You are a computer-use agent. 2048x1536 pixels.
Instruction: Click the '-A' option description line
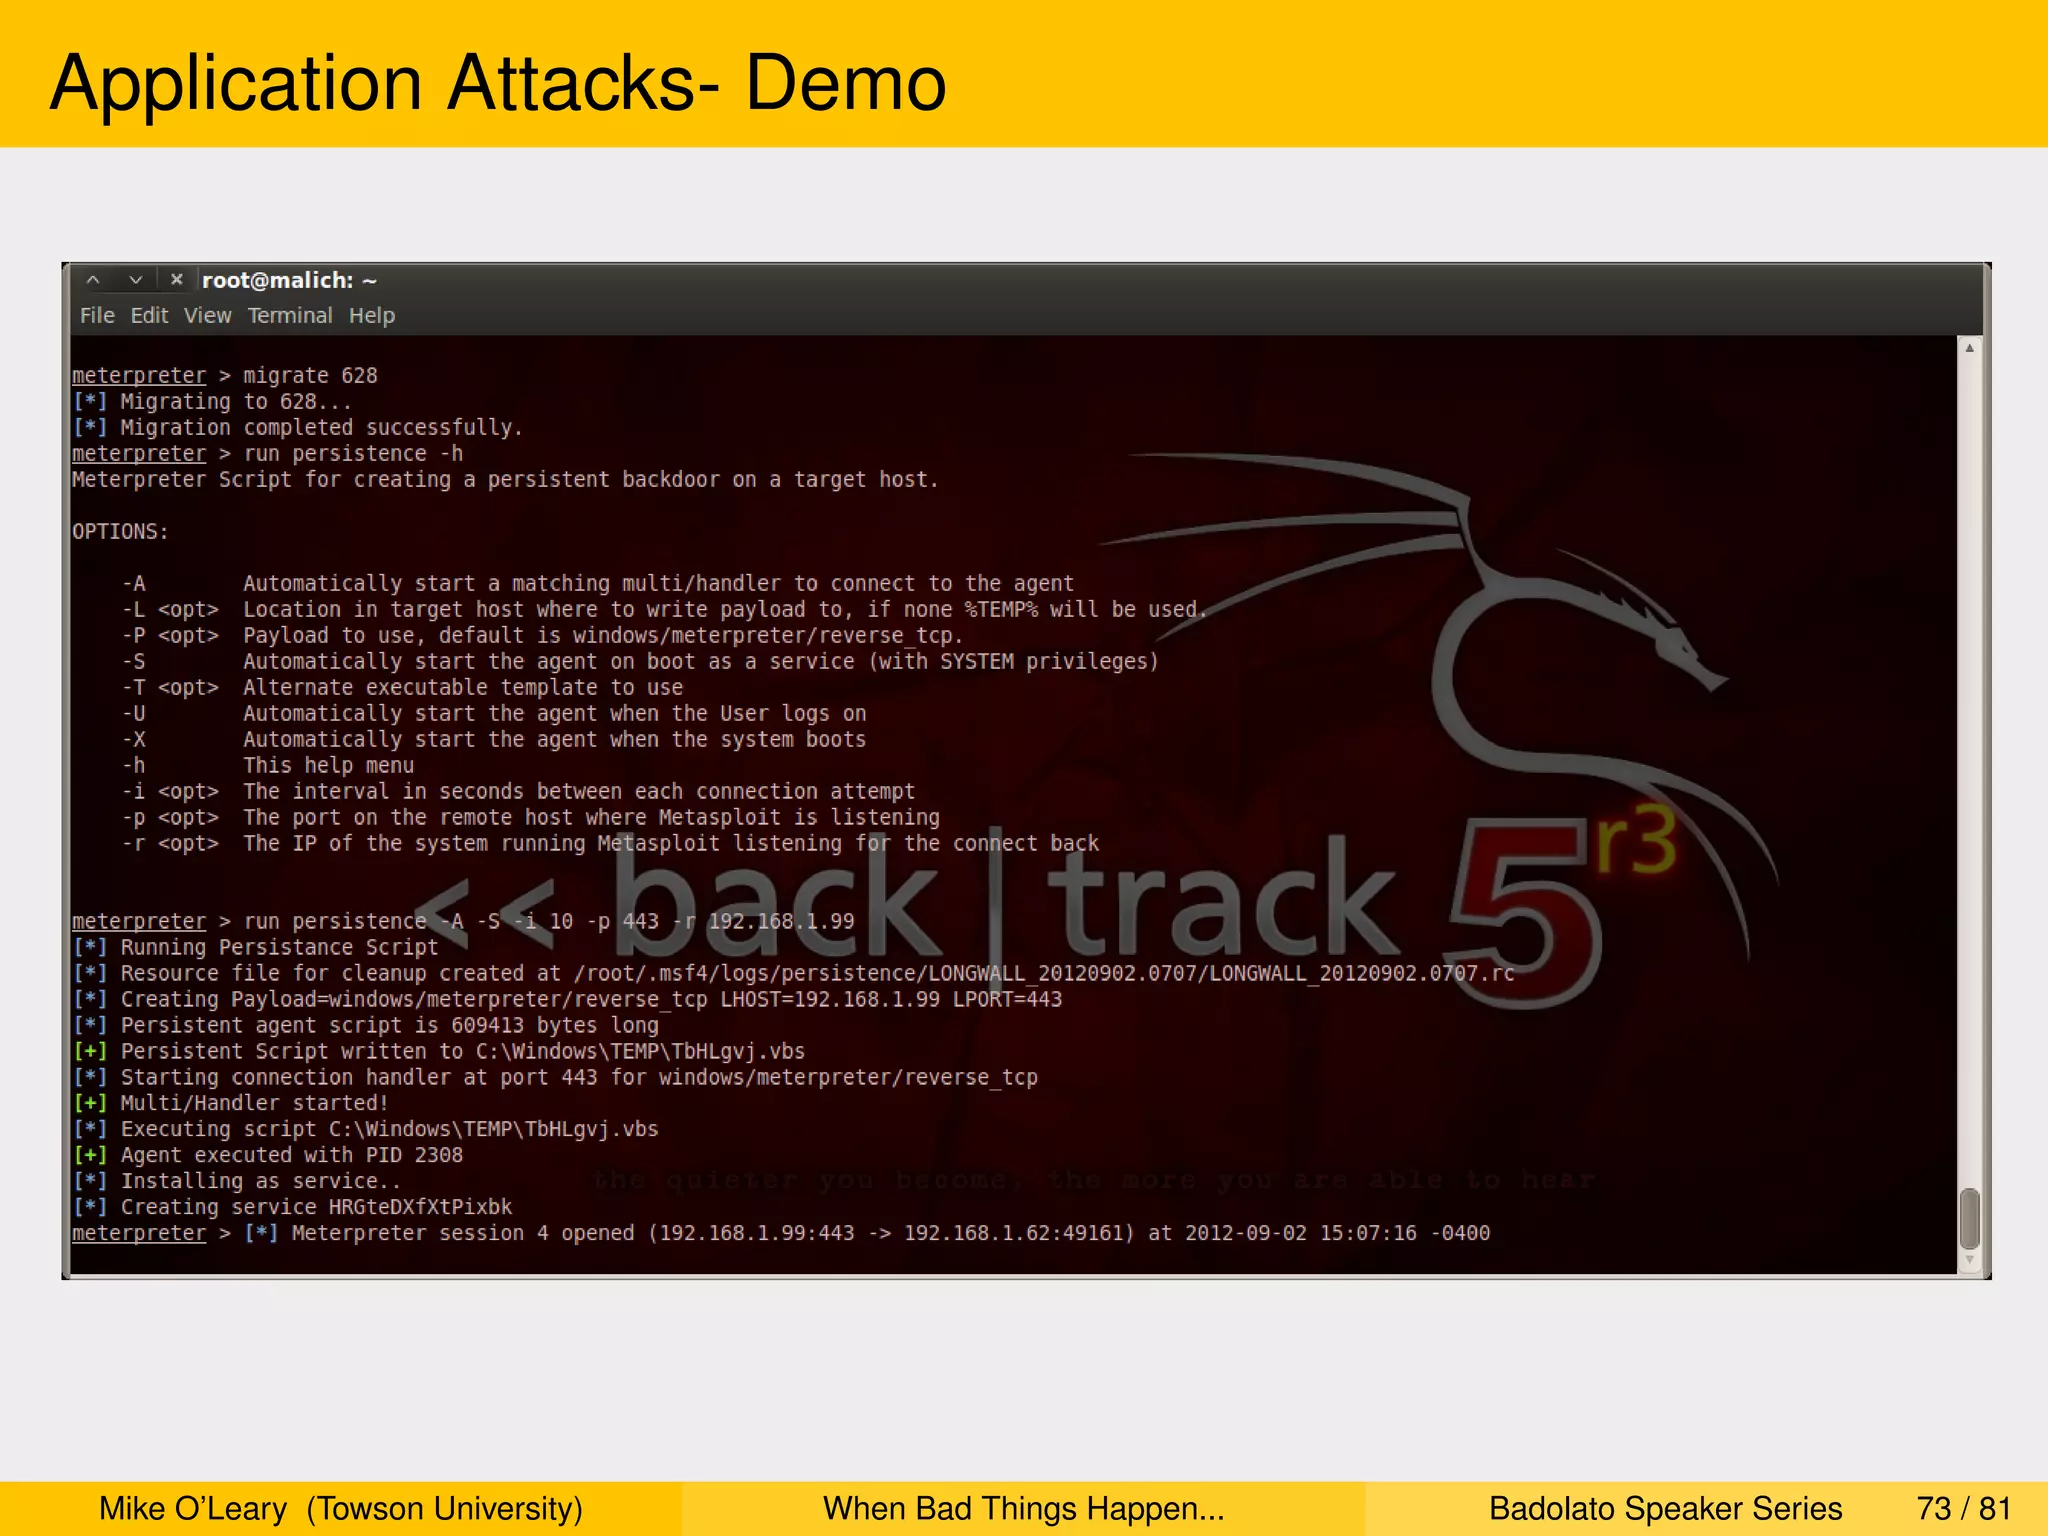(x=598, y=584)
